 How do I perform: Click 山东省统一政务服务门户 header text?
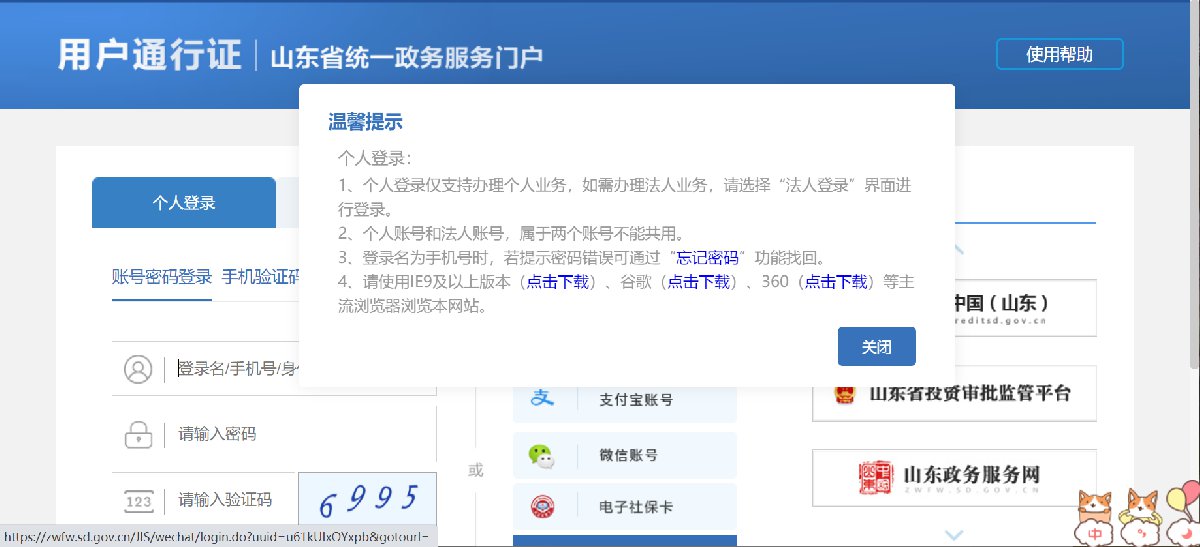tap(406, 57)
